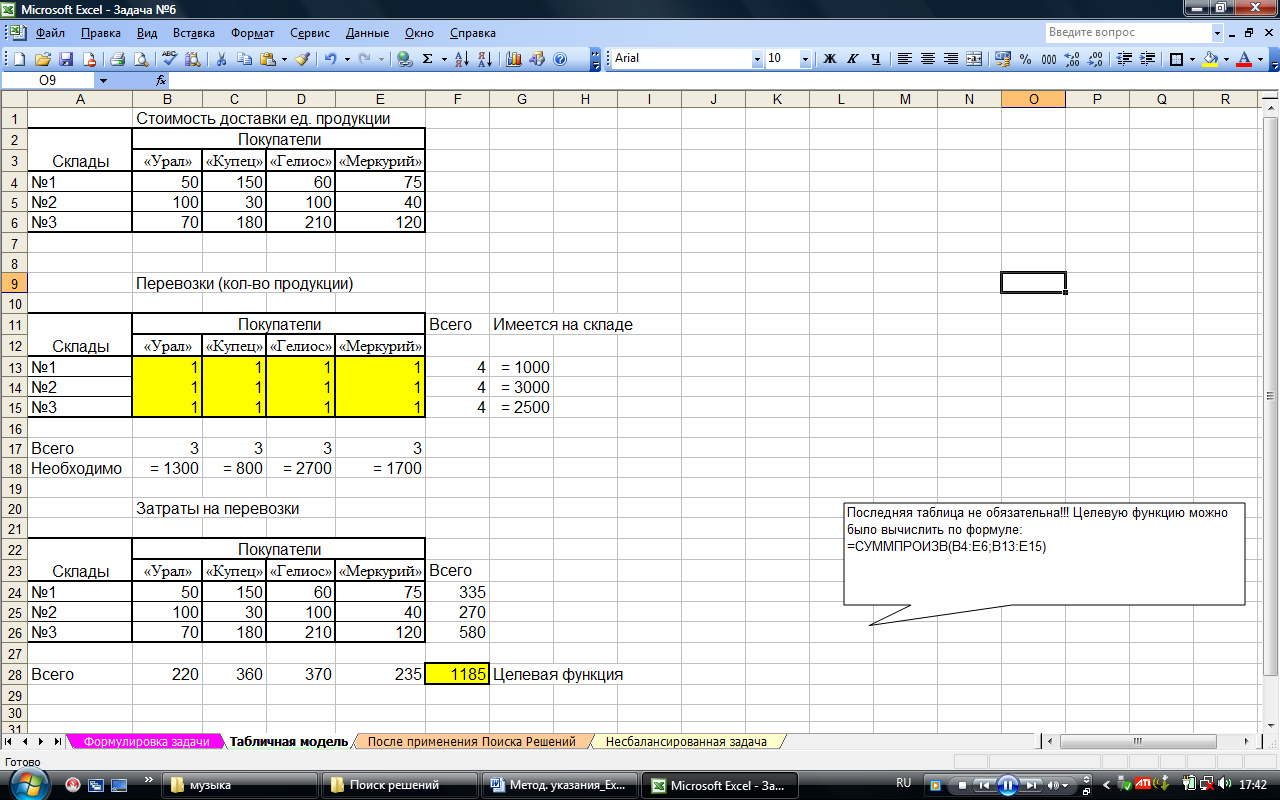Expand the Borders dropdown arrow
This screenshot has height=800, width=1280.
point(1191,59)
